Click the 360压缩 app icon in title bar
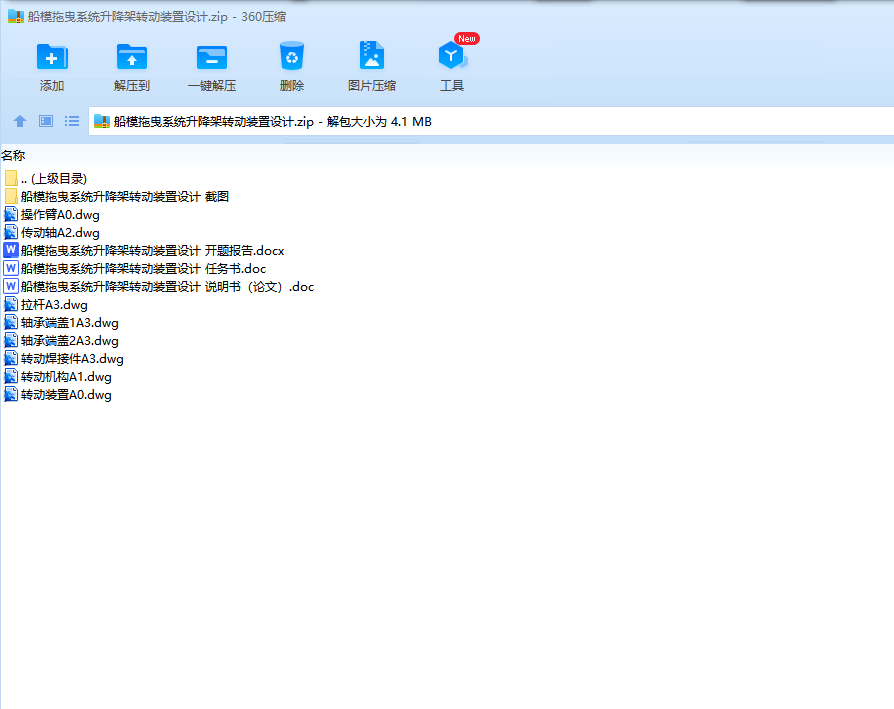Screen dimensions: 894x709 point(16,17)
